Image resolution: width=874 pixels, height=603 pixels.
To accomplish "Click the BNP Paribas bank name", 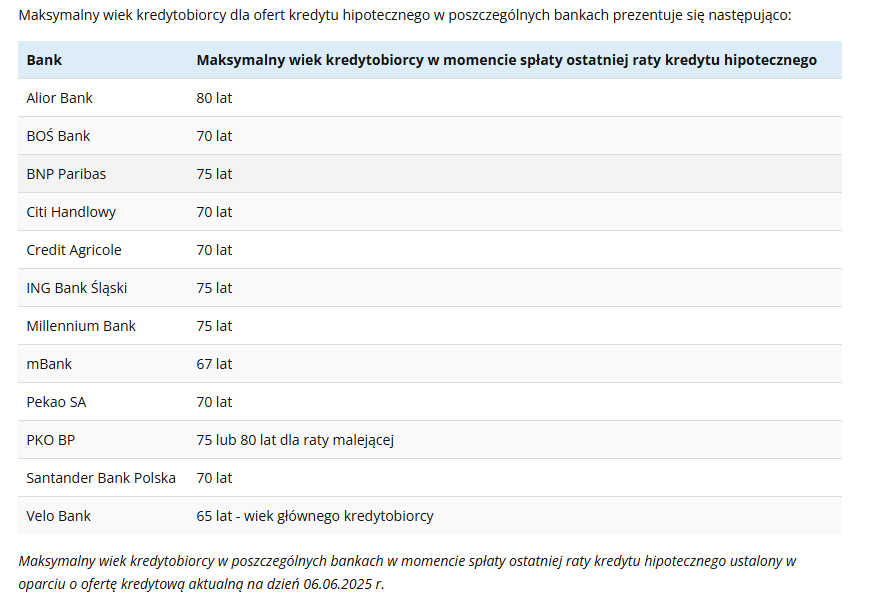I will [66, 174].
